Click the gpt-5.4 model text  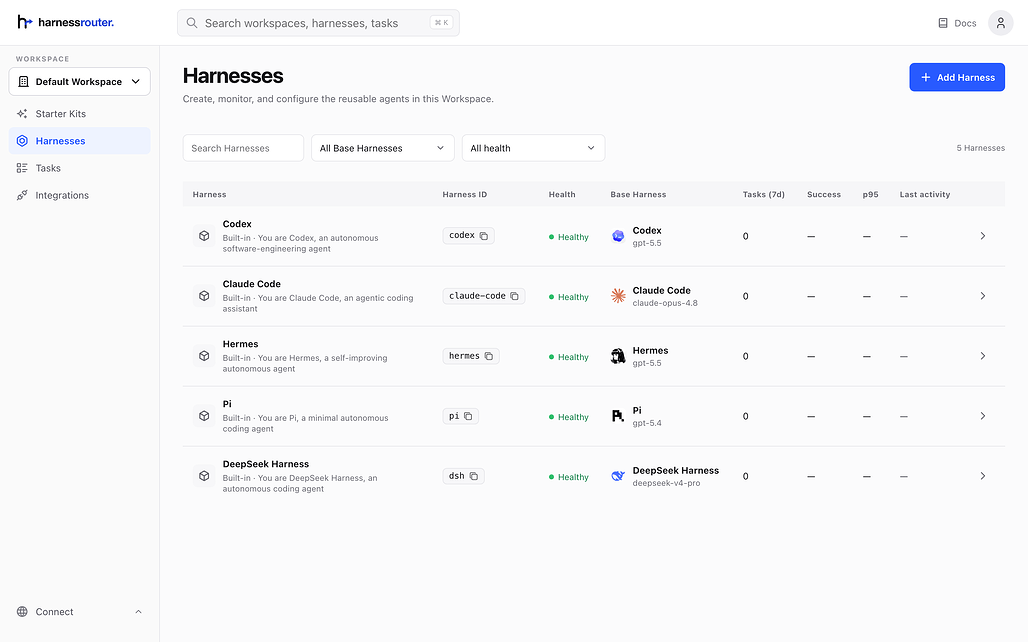pyautogui.click(x=647, y=424)
